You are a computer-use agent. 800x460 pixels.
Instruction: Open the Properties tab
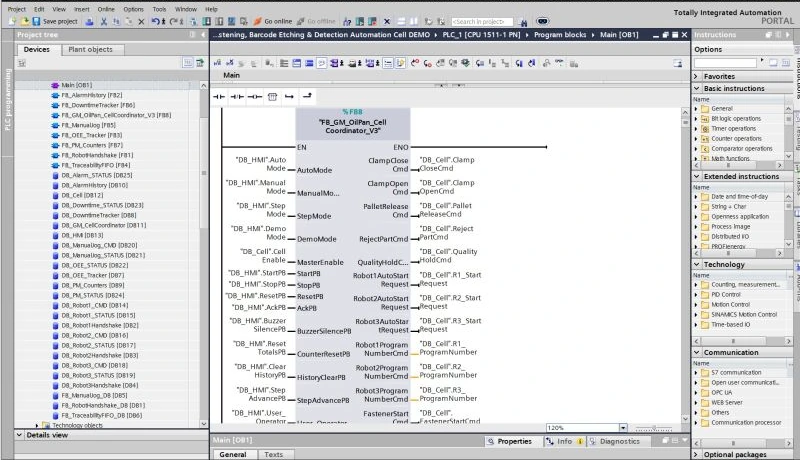(509, 441)
